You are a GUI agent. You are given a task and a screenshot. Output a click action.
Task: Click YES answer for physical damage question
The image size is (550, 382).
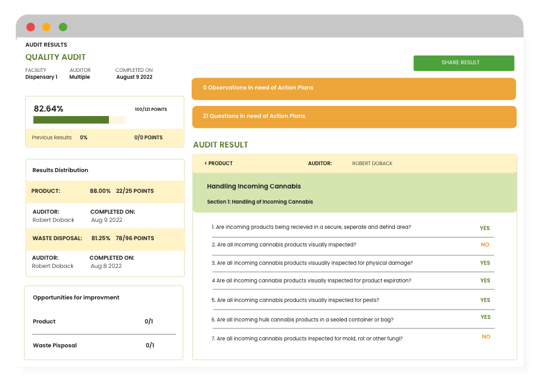tap(485, 263)
